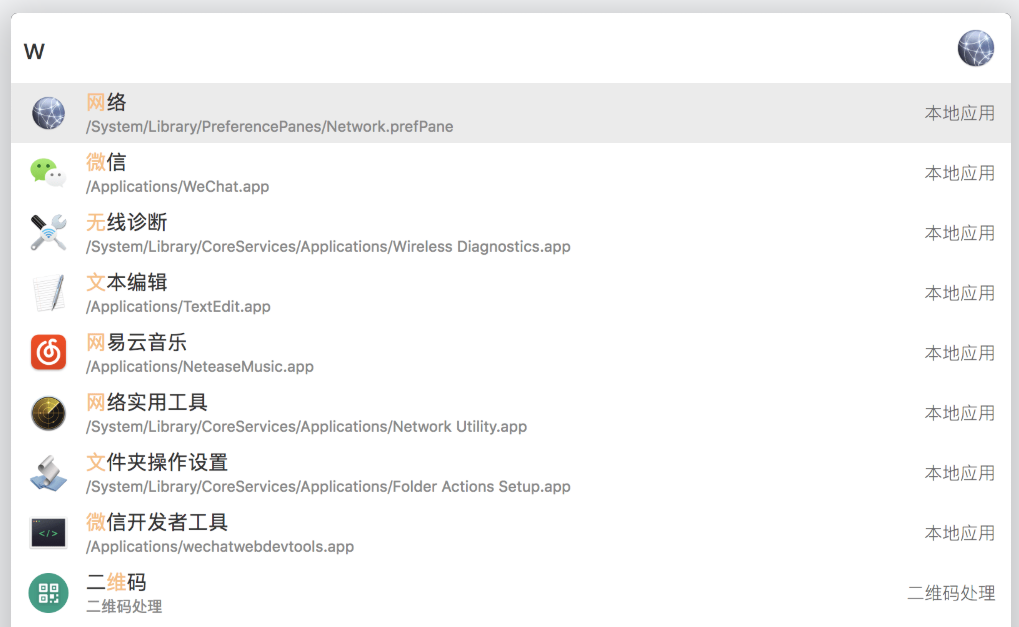The image size is (1019, 627).
Task: Click the globe icon beside the search field
Action: click(975, 48)
